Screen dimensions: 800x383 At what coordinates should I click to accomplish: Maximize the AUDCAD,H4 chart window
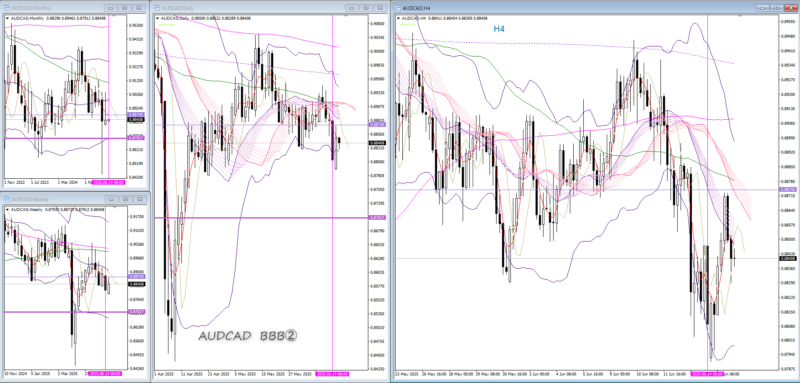click(x=777, y=8)
